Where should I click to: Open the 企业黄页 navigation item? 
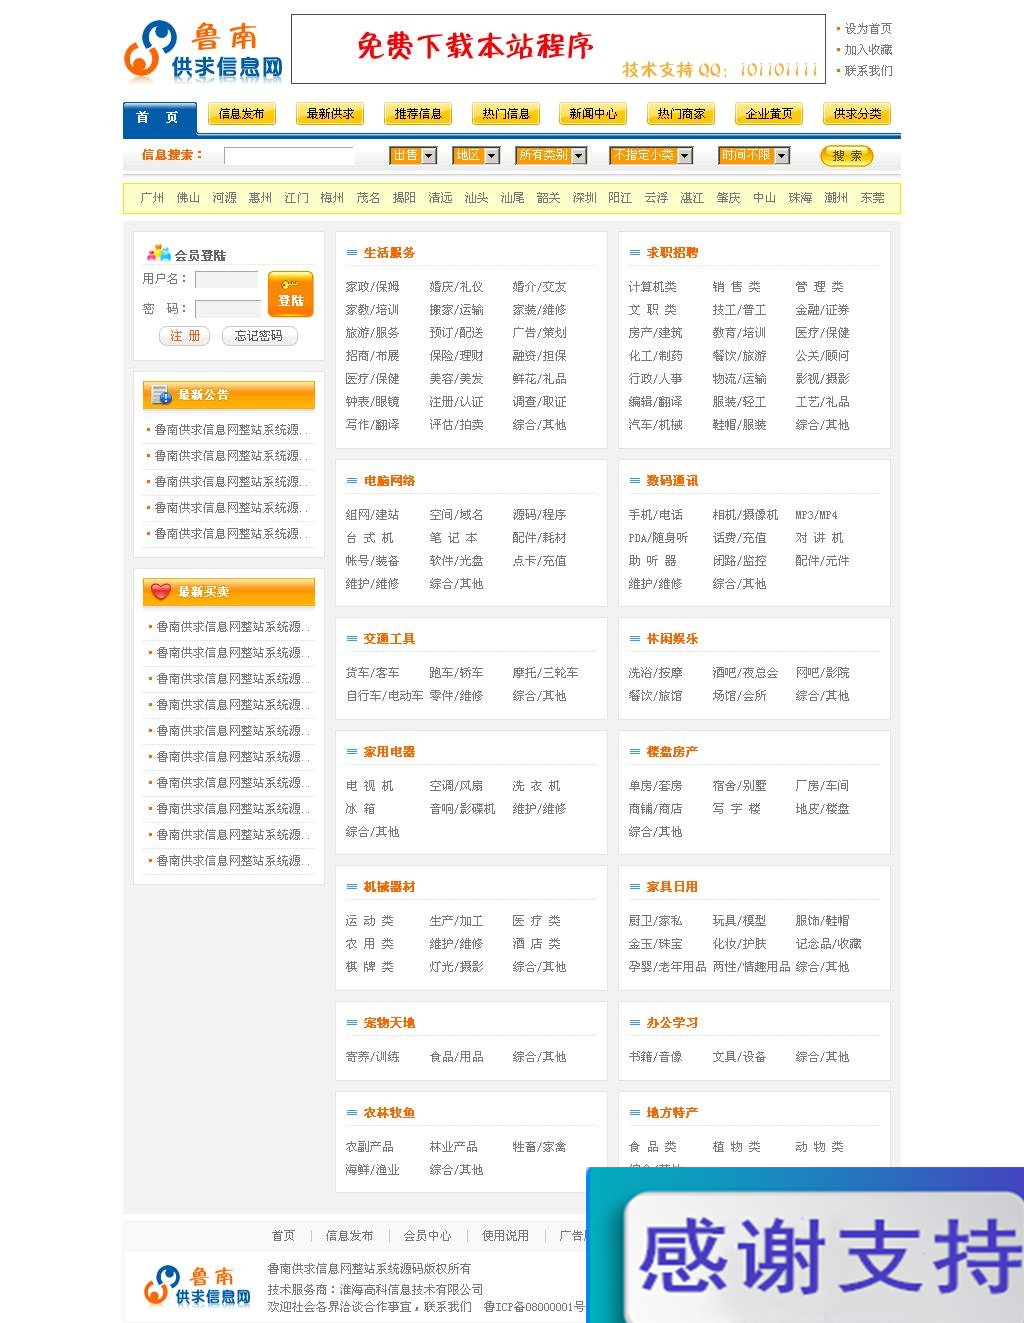click(769, 114)
